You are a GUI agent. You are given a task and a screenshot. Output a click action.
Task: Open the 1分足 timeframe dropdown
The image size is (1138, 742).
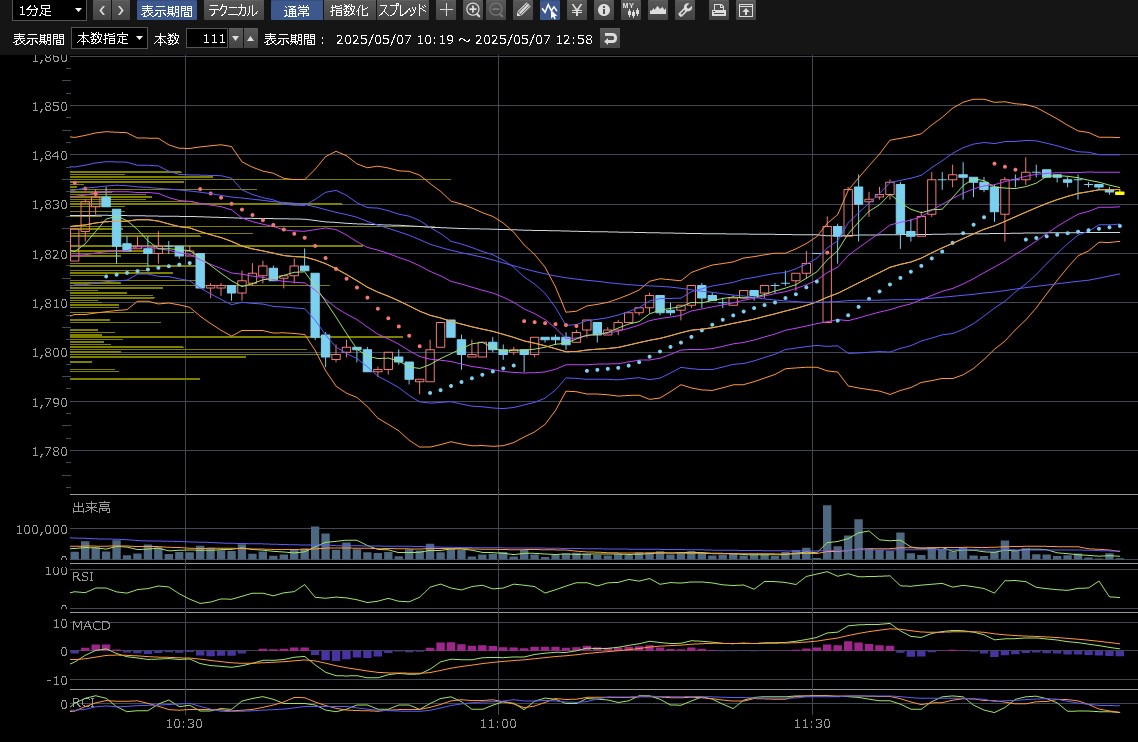pyautogui.click(x=49, y=10)
